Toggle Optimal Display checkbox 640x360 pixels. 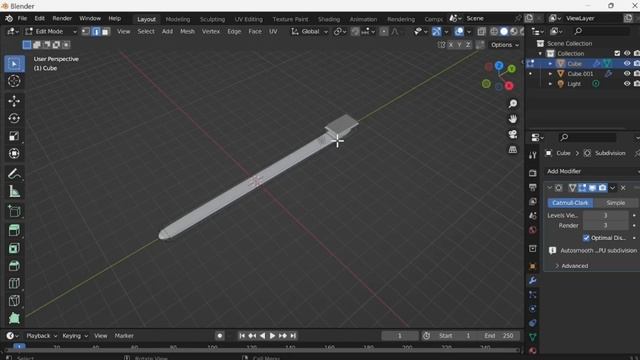pos(586,238)
